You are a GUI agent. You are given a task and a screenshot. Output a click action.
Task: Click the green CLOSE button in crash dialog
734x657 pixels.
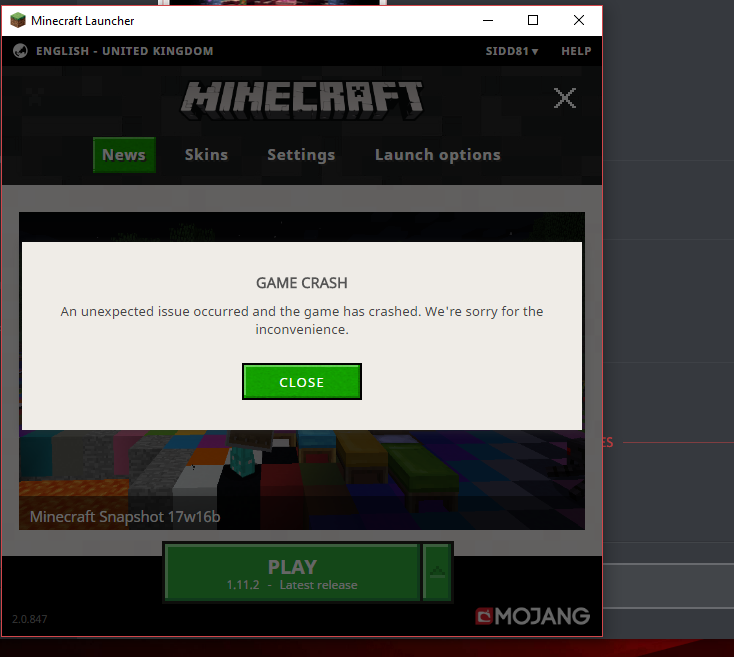click(302, 382)
